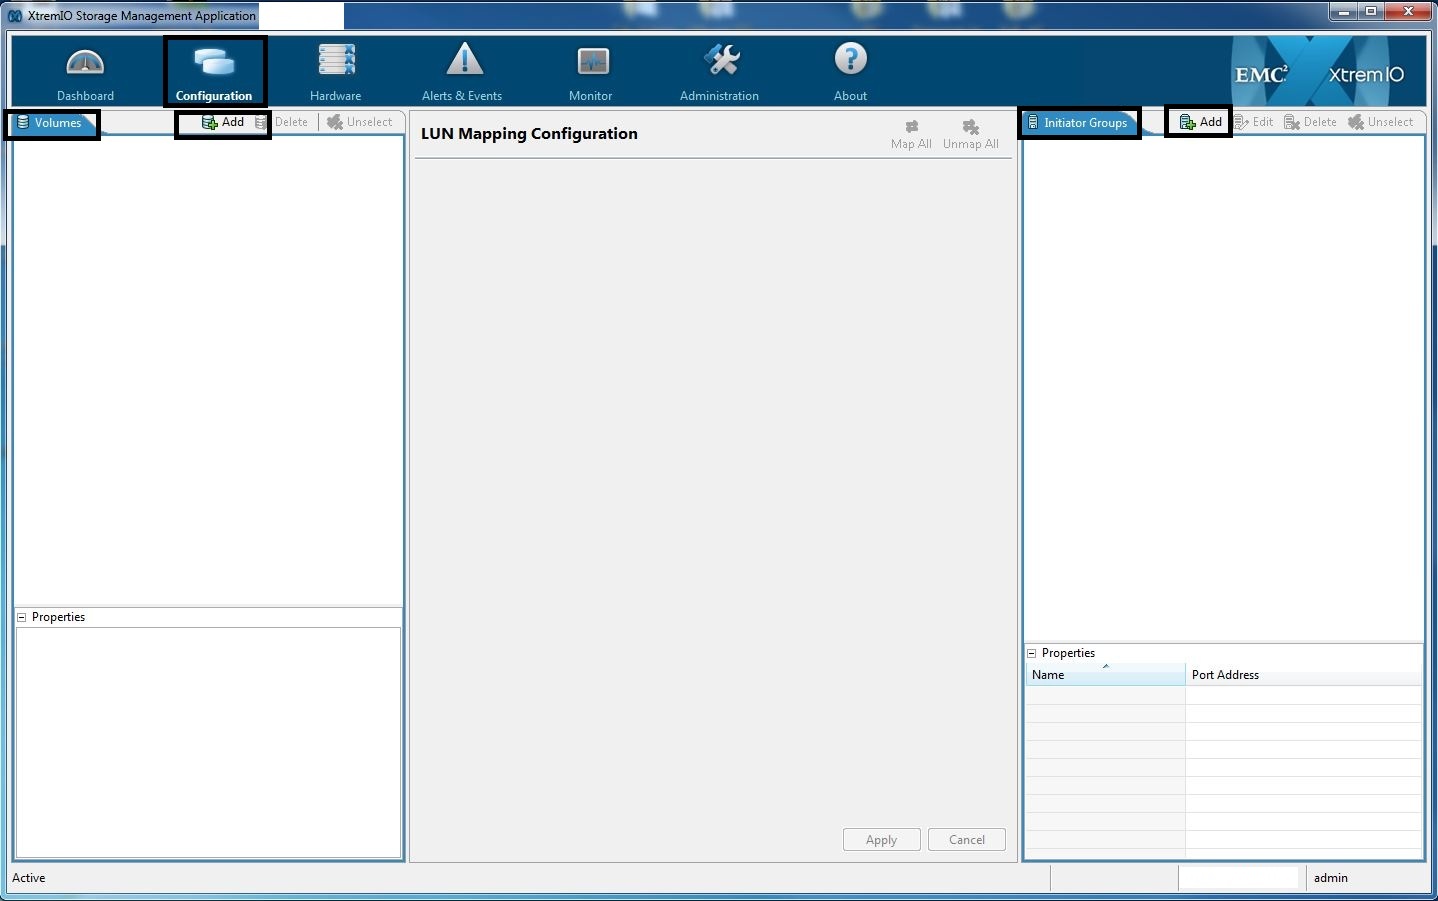Sort by the Name column header

(x=1104, y=675)
